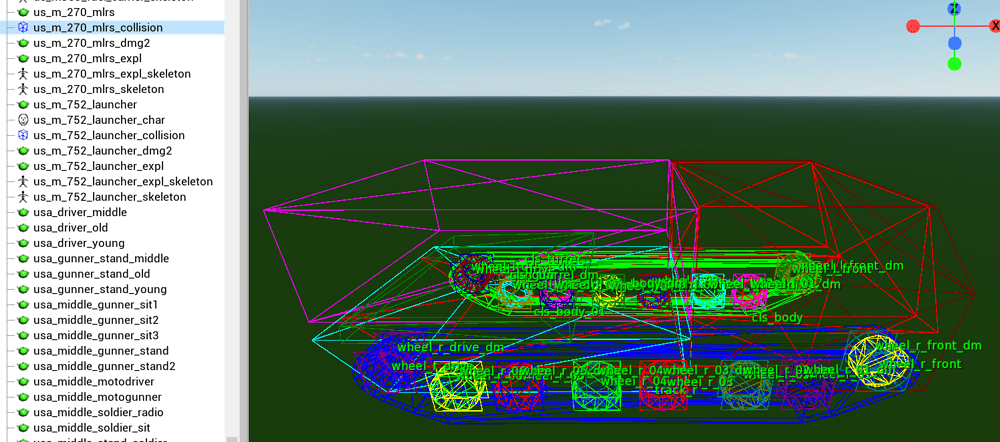This screenshot has height=442, width=1000.
Task: Select usa_middle_motodriver from the list
Action: click(x=97, y=382)
